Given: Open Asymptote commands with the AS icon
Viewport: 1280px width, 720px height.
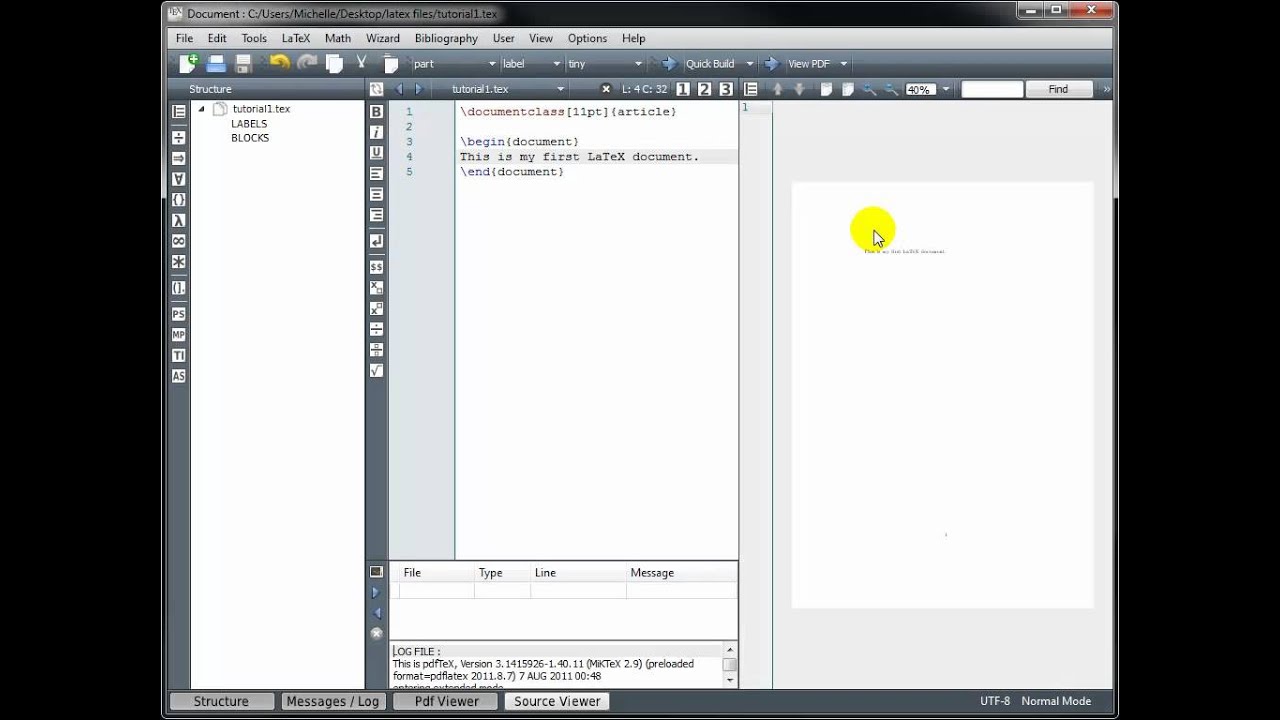Looking at the screenshot, I should tap(178, 376).
